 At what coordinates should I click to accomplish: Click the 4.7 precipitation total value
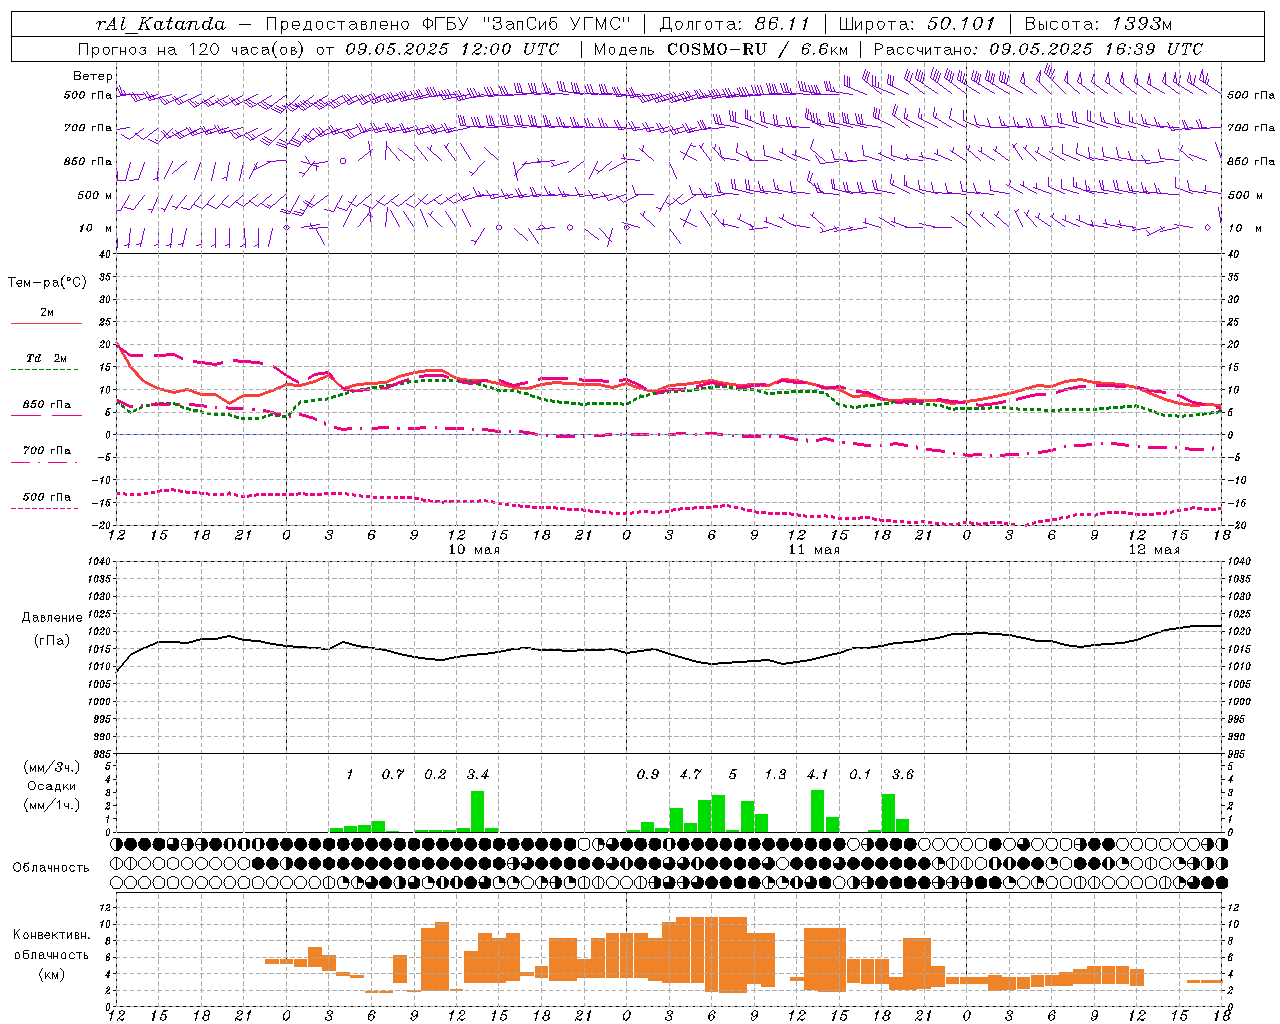[x=690, y=775]
